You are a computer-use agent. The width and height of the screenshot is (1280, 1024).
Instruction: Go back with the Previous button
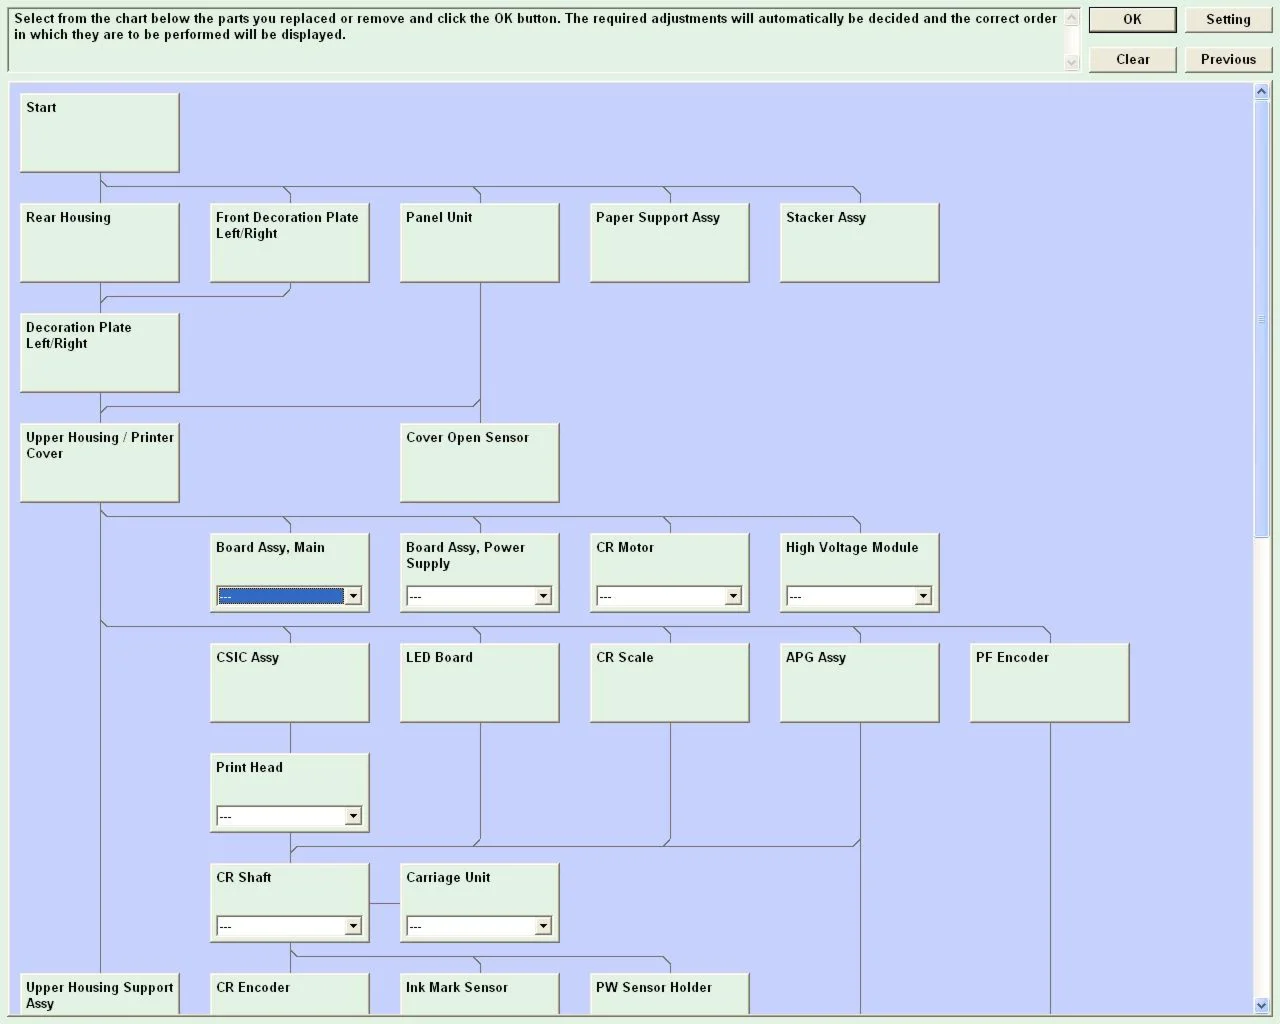coord(1228,59)
